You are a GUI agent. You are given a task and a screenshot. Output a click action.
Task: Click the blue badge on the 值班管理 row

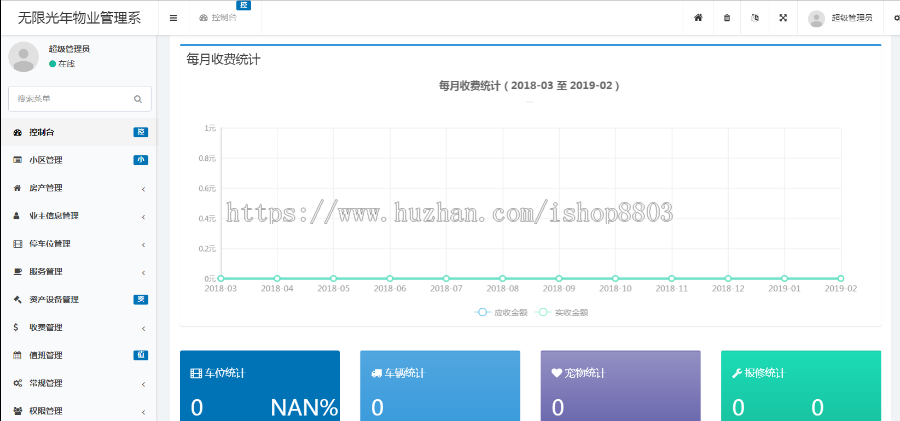141,356
